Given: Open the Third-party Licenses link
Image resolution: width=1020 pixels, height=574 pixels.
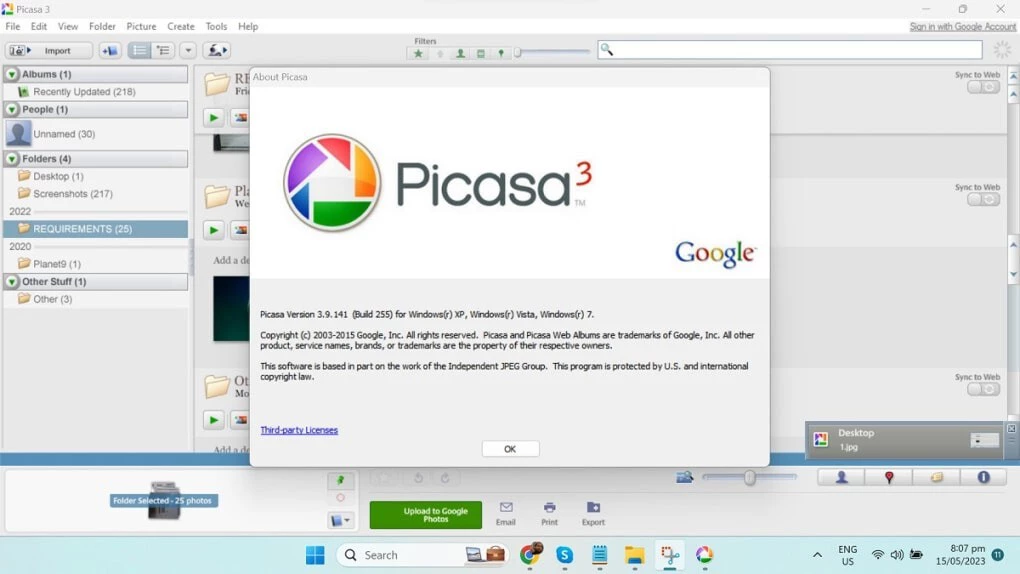Looking at the screenshot, I should (299, 430).
